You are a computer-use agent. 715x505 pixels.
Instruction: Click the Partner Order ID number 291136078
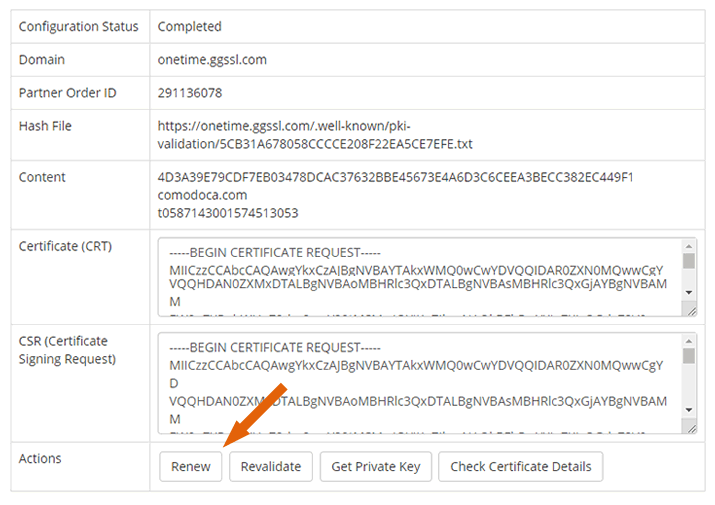[190, 93]
